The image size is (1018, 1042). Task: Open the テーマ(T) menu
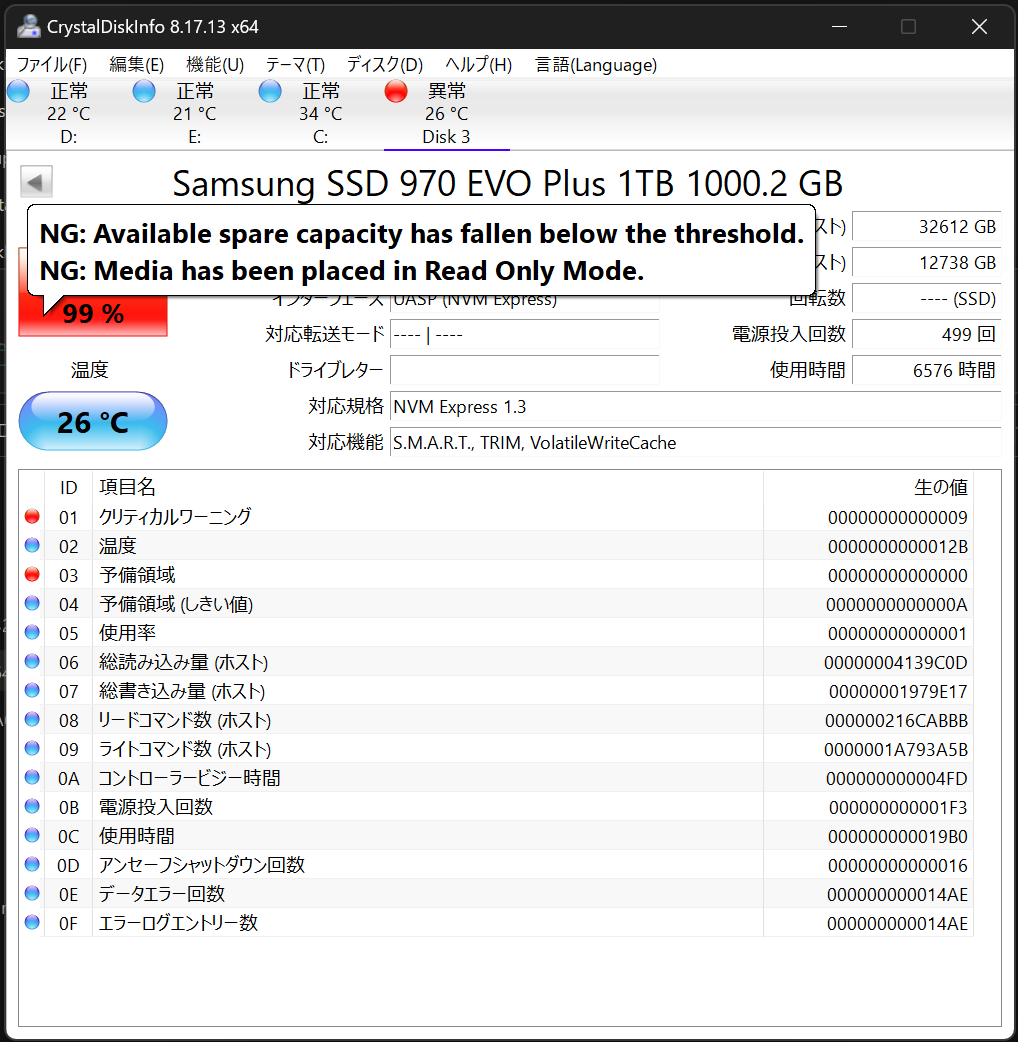[x=296, y=64]
